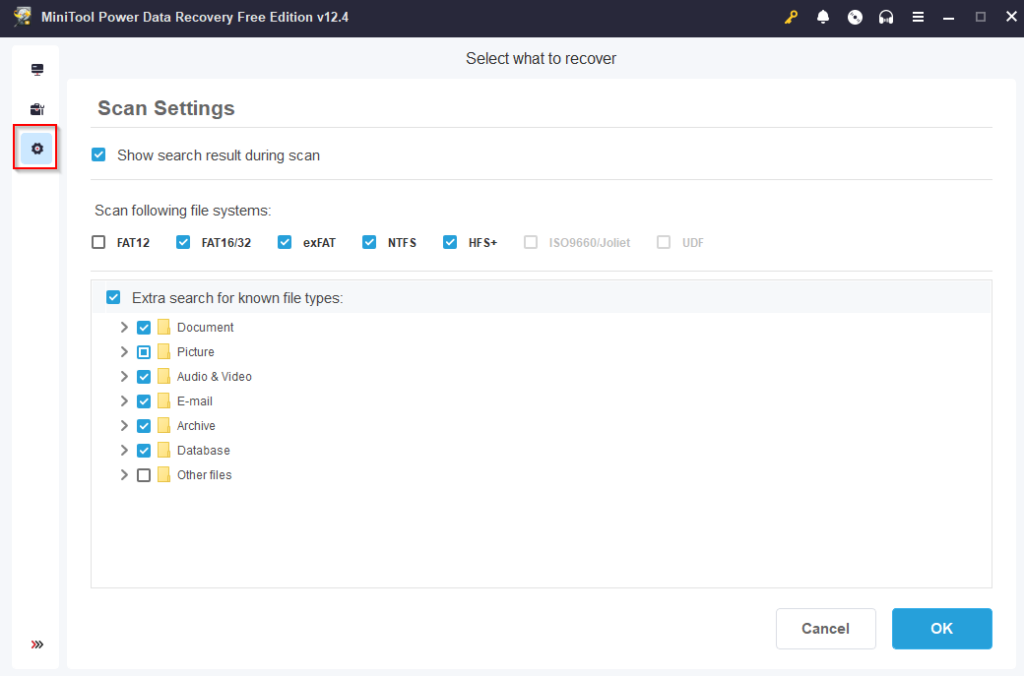Click the Archive folder icon

click(x=164, y=426)
